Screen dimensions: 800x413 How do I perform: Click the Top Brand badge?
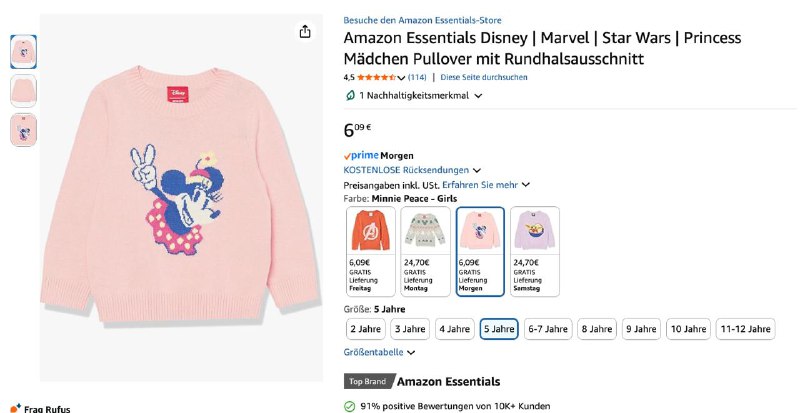pyautogui.click(x=368, y=381)
